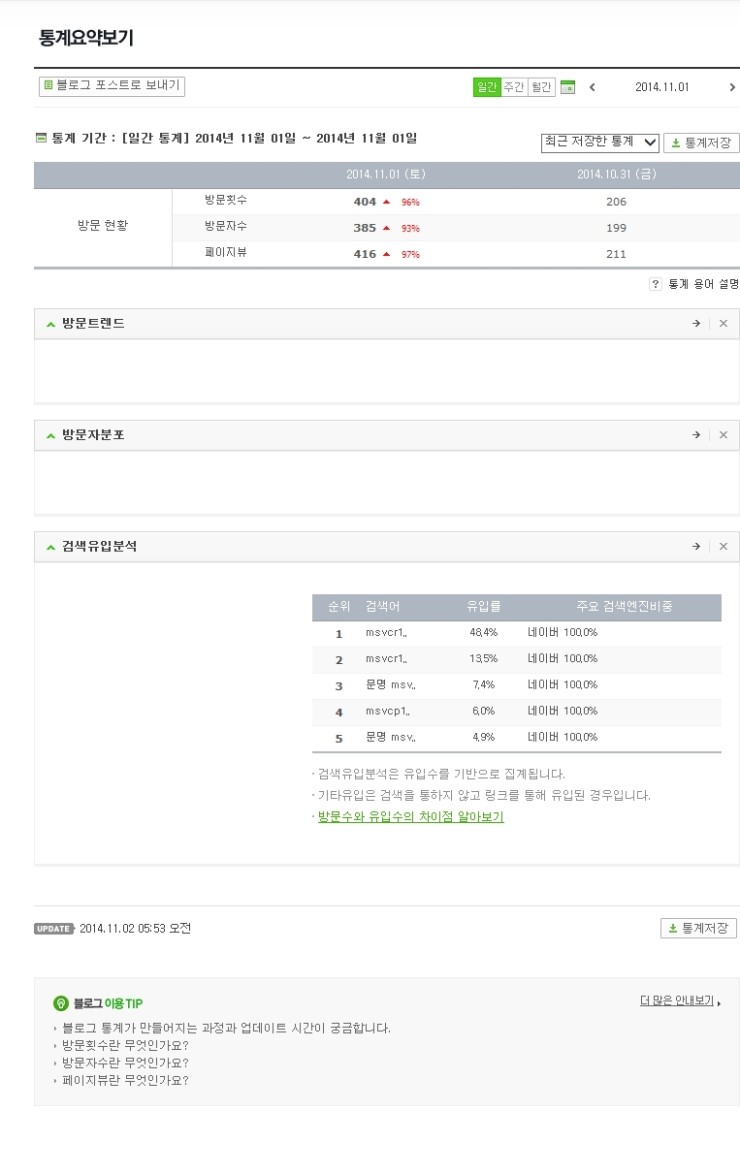
Task: Open 방문트렌드 details arrow
Action: (x=697, y=323)
